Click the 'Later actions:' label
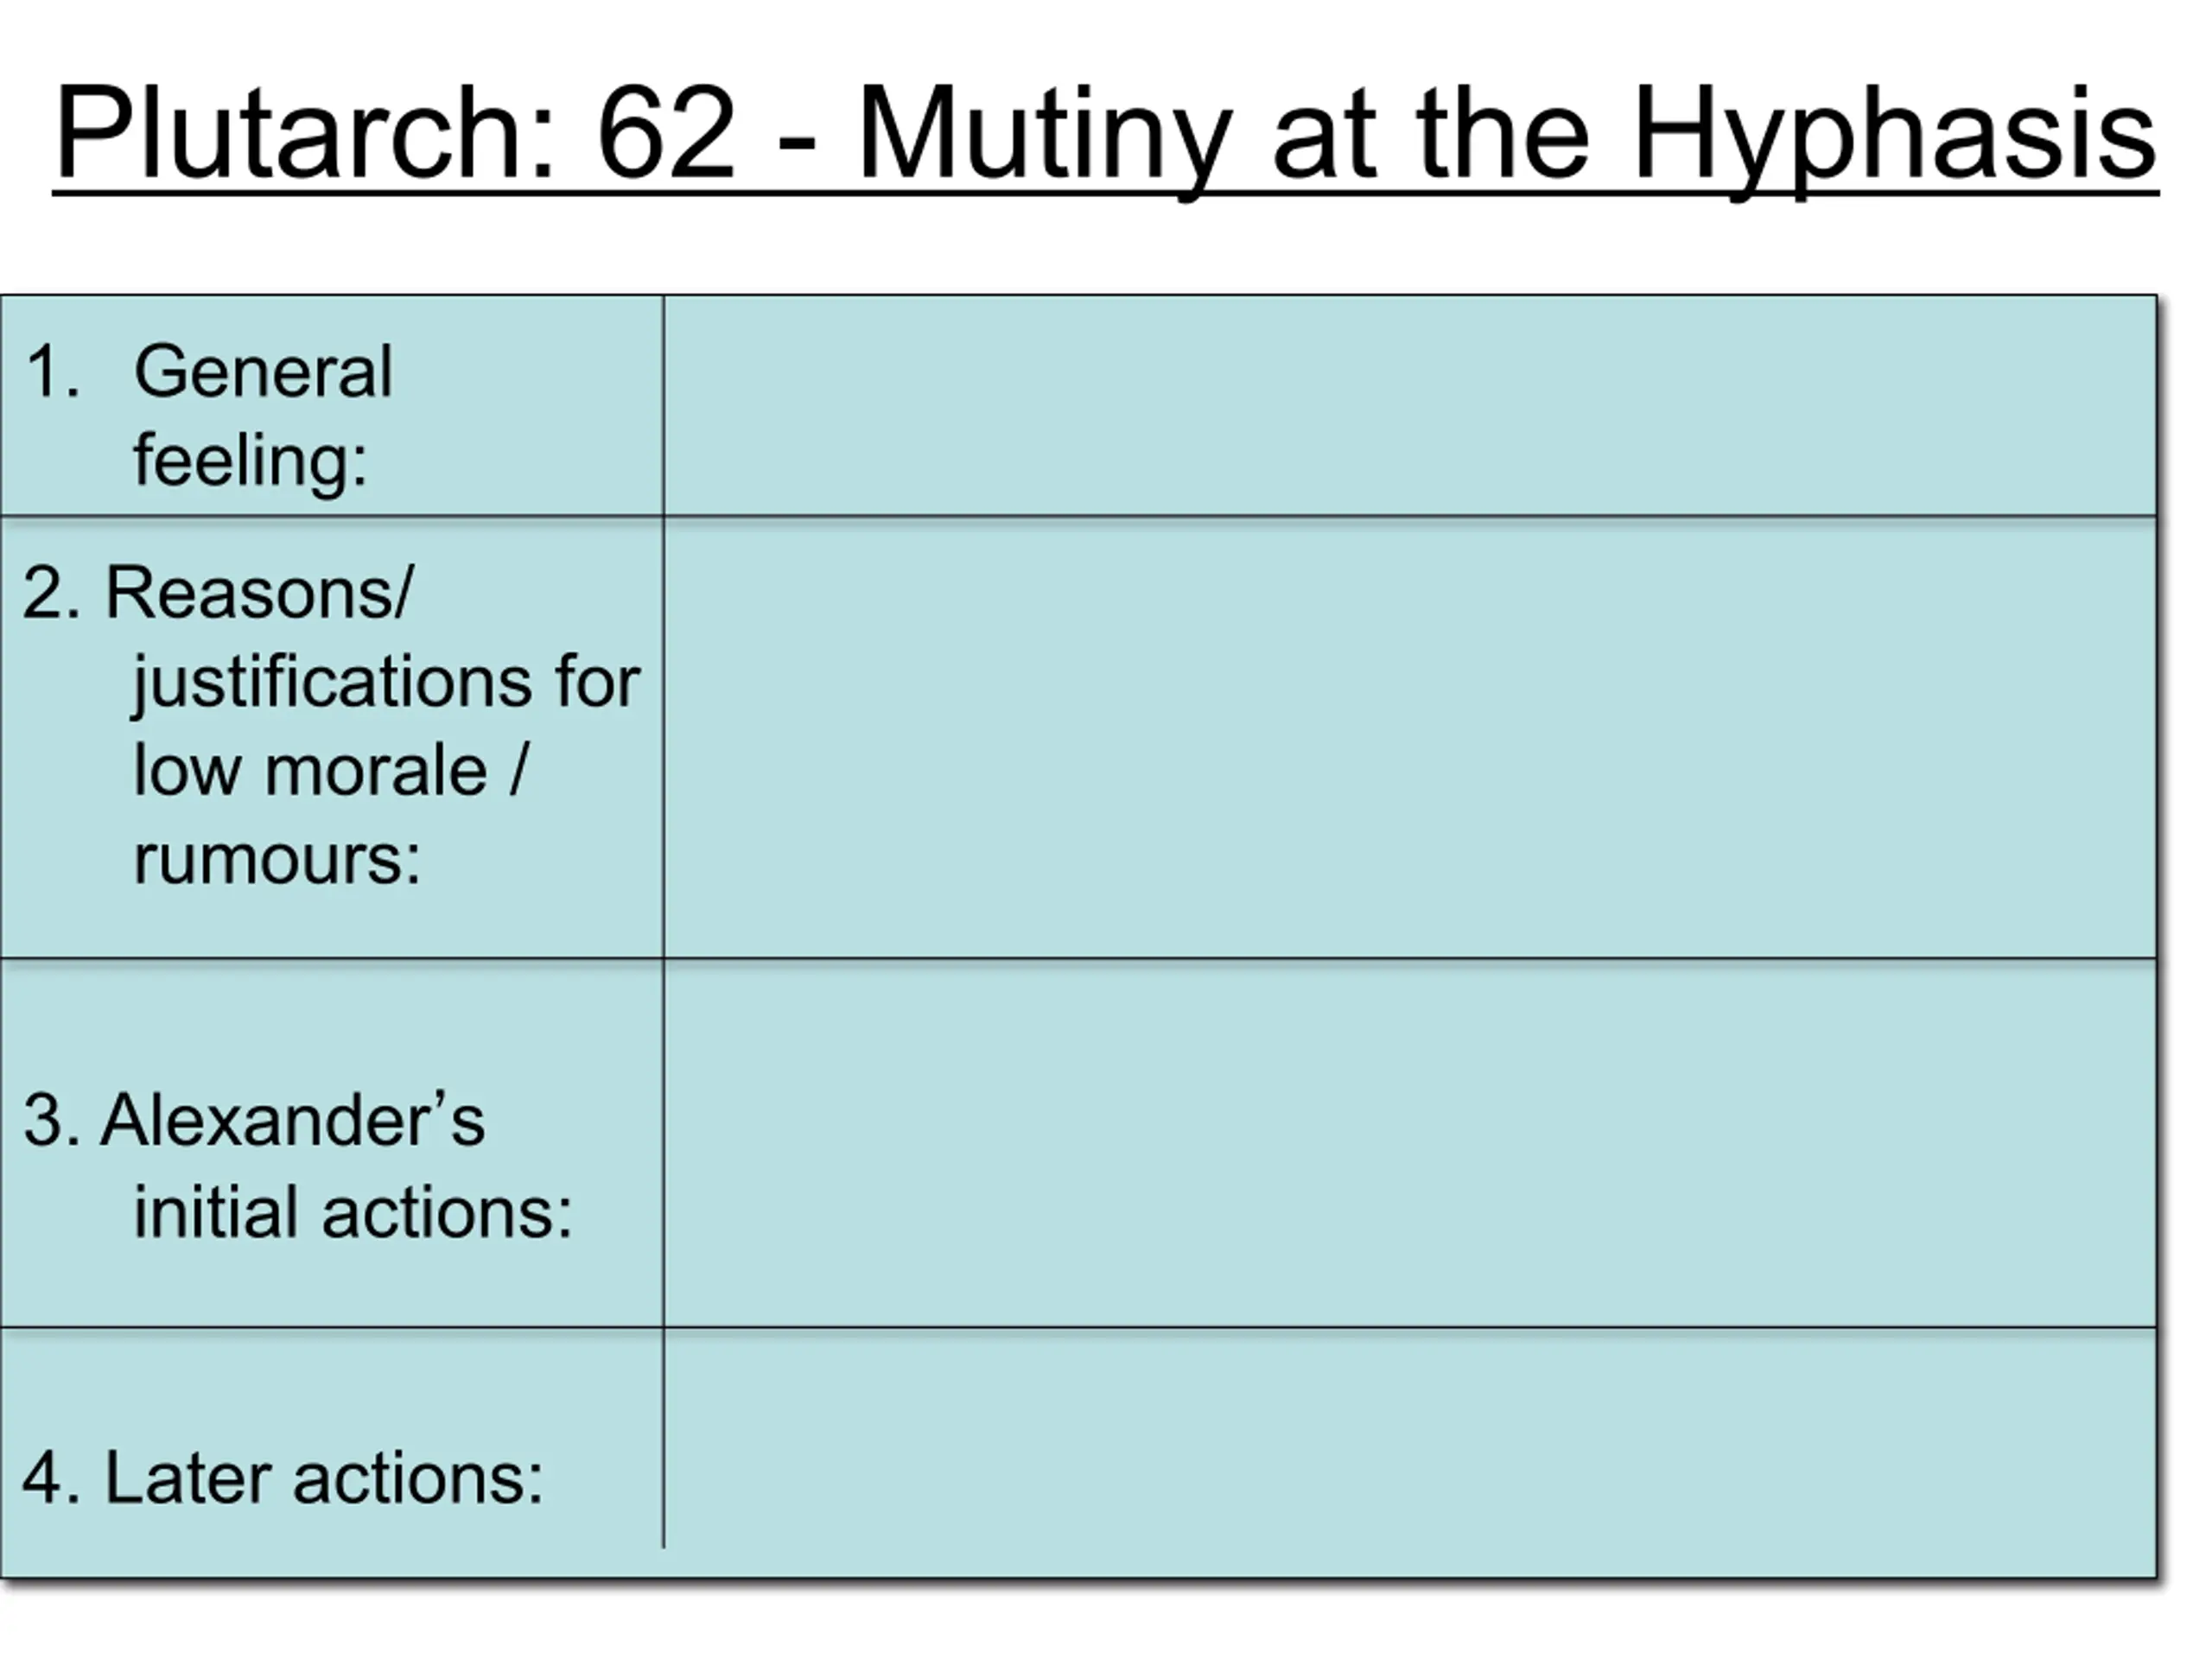This screenshot has height=1659, width=2212. (x=324, y=1477)
